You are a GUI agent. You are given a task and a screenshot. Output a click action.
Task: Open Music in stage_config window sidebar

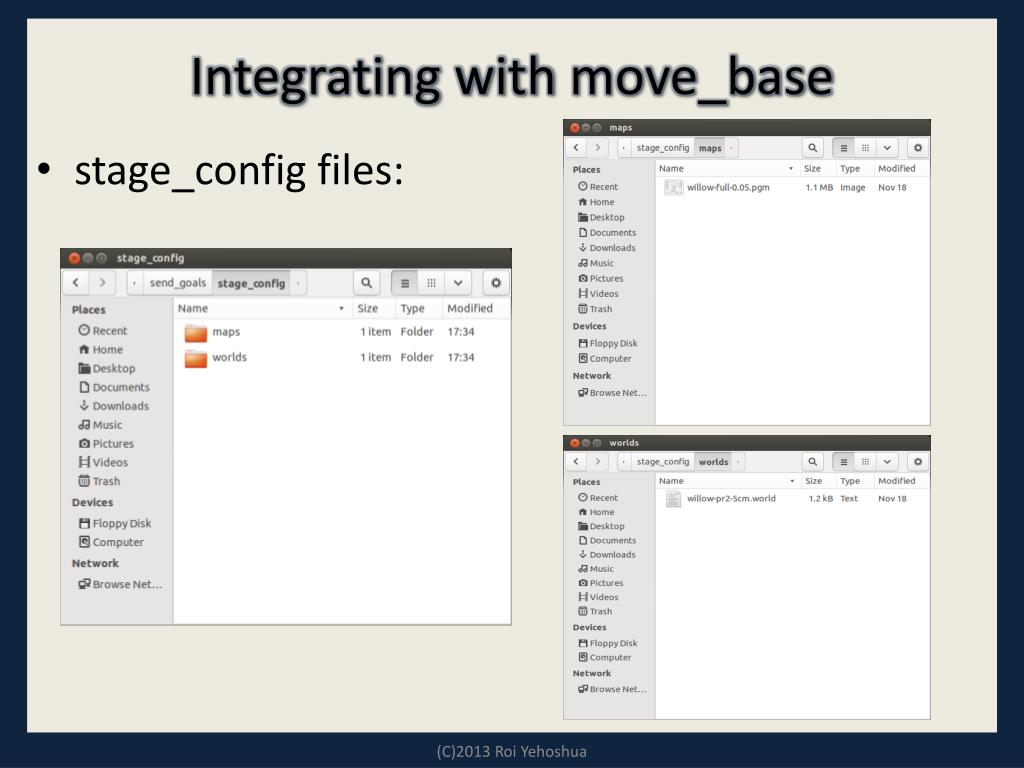[x=100, y=425]
